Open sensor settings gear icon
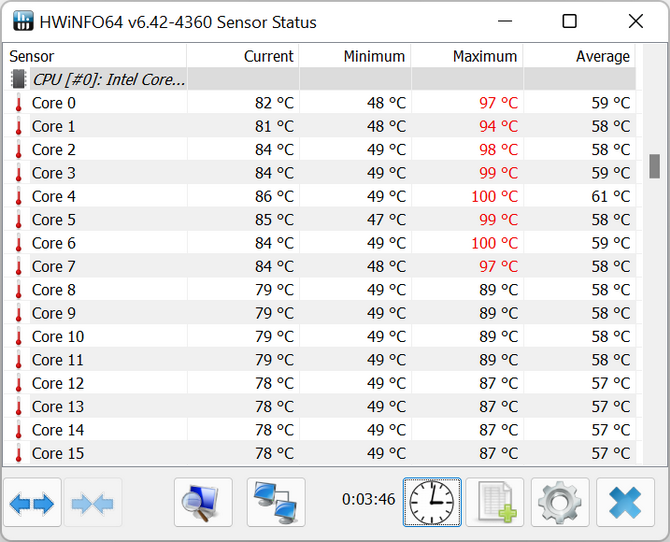This screenshot has width=670, height=542. [560, 502]
